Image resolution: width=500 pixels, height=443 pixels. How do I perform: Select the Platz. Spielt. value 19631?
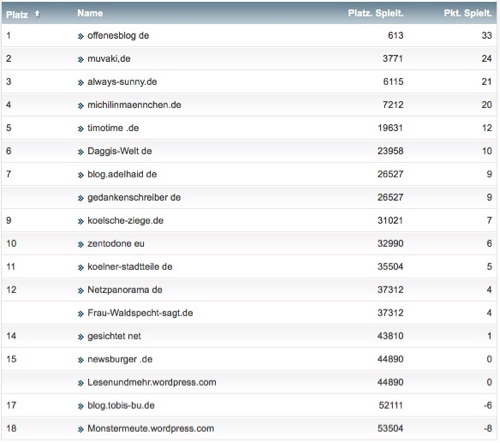coord(390,128)
